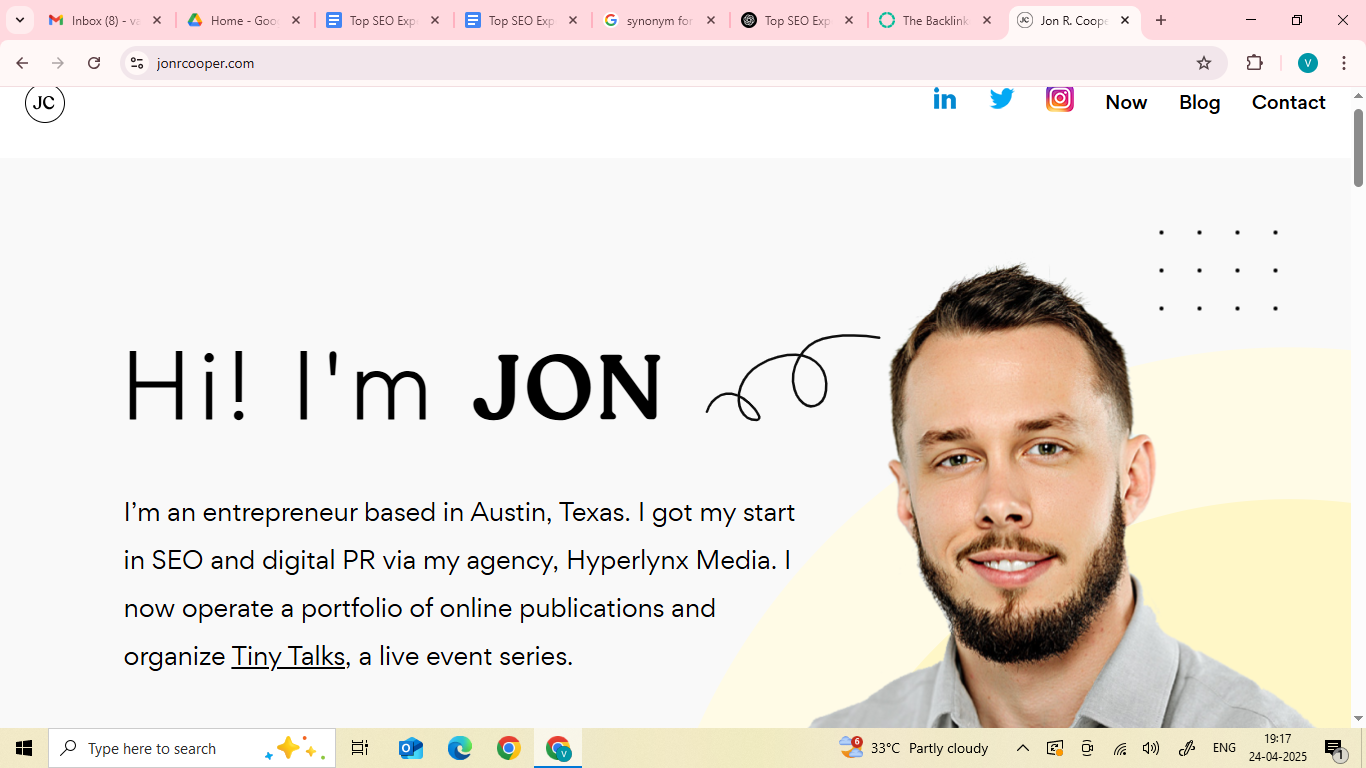
Task: Open the Instagram icon in header
Action: (1060, 98)
